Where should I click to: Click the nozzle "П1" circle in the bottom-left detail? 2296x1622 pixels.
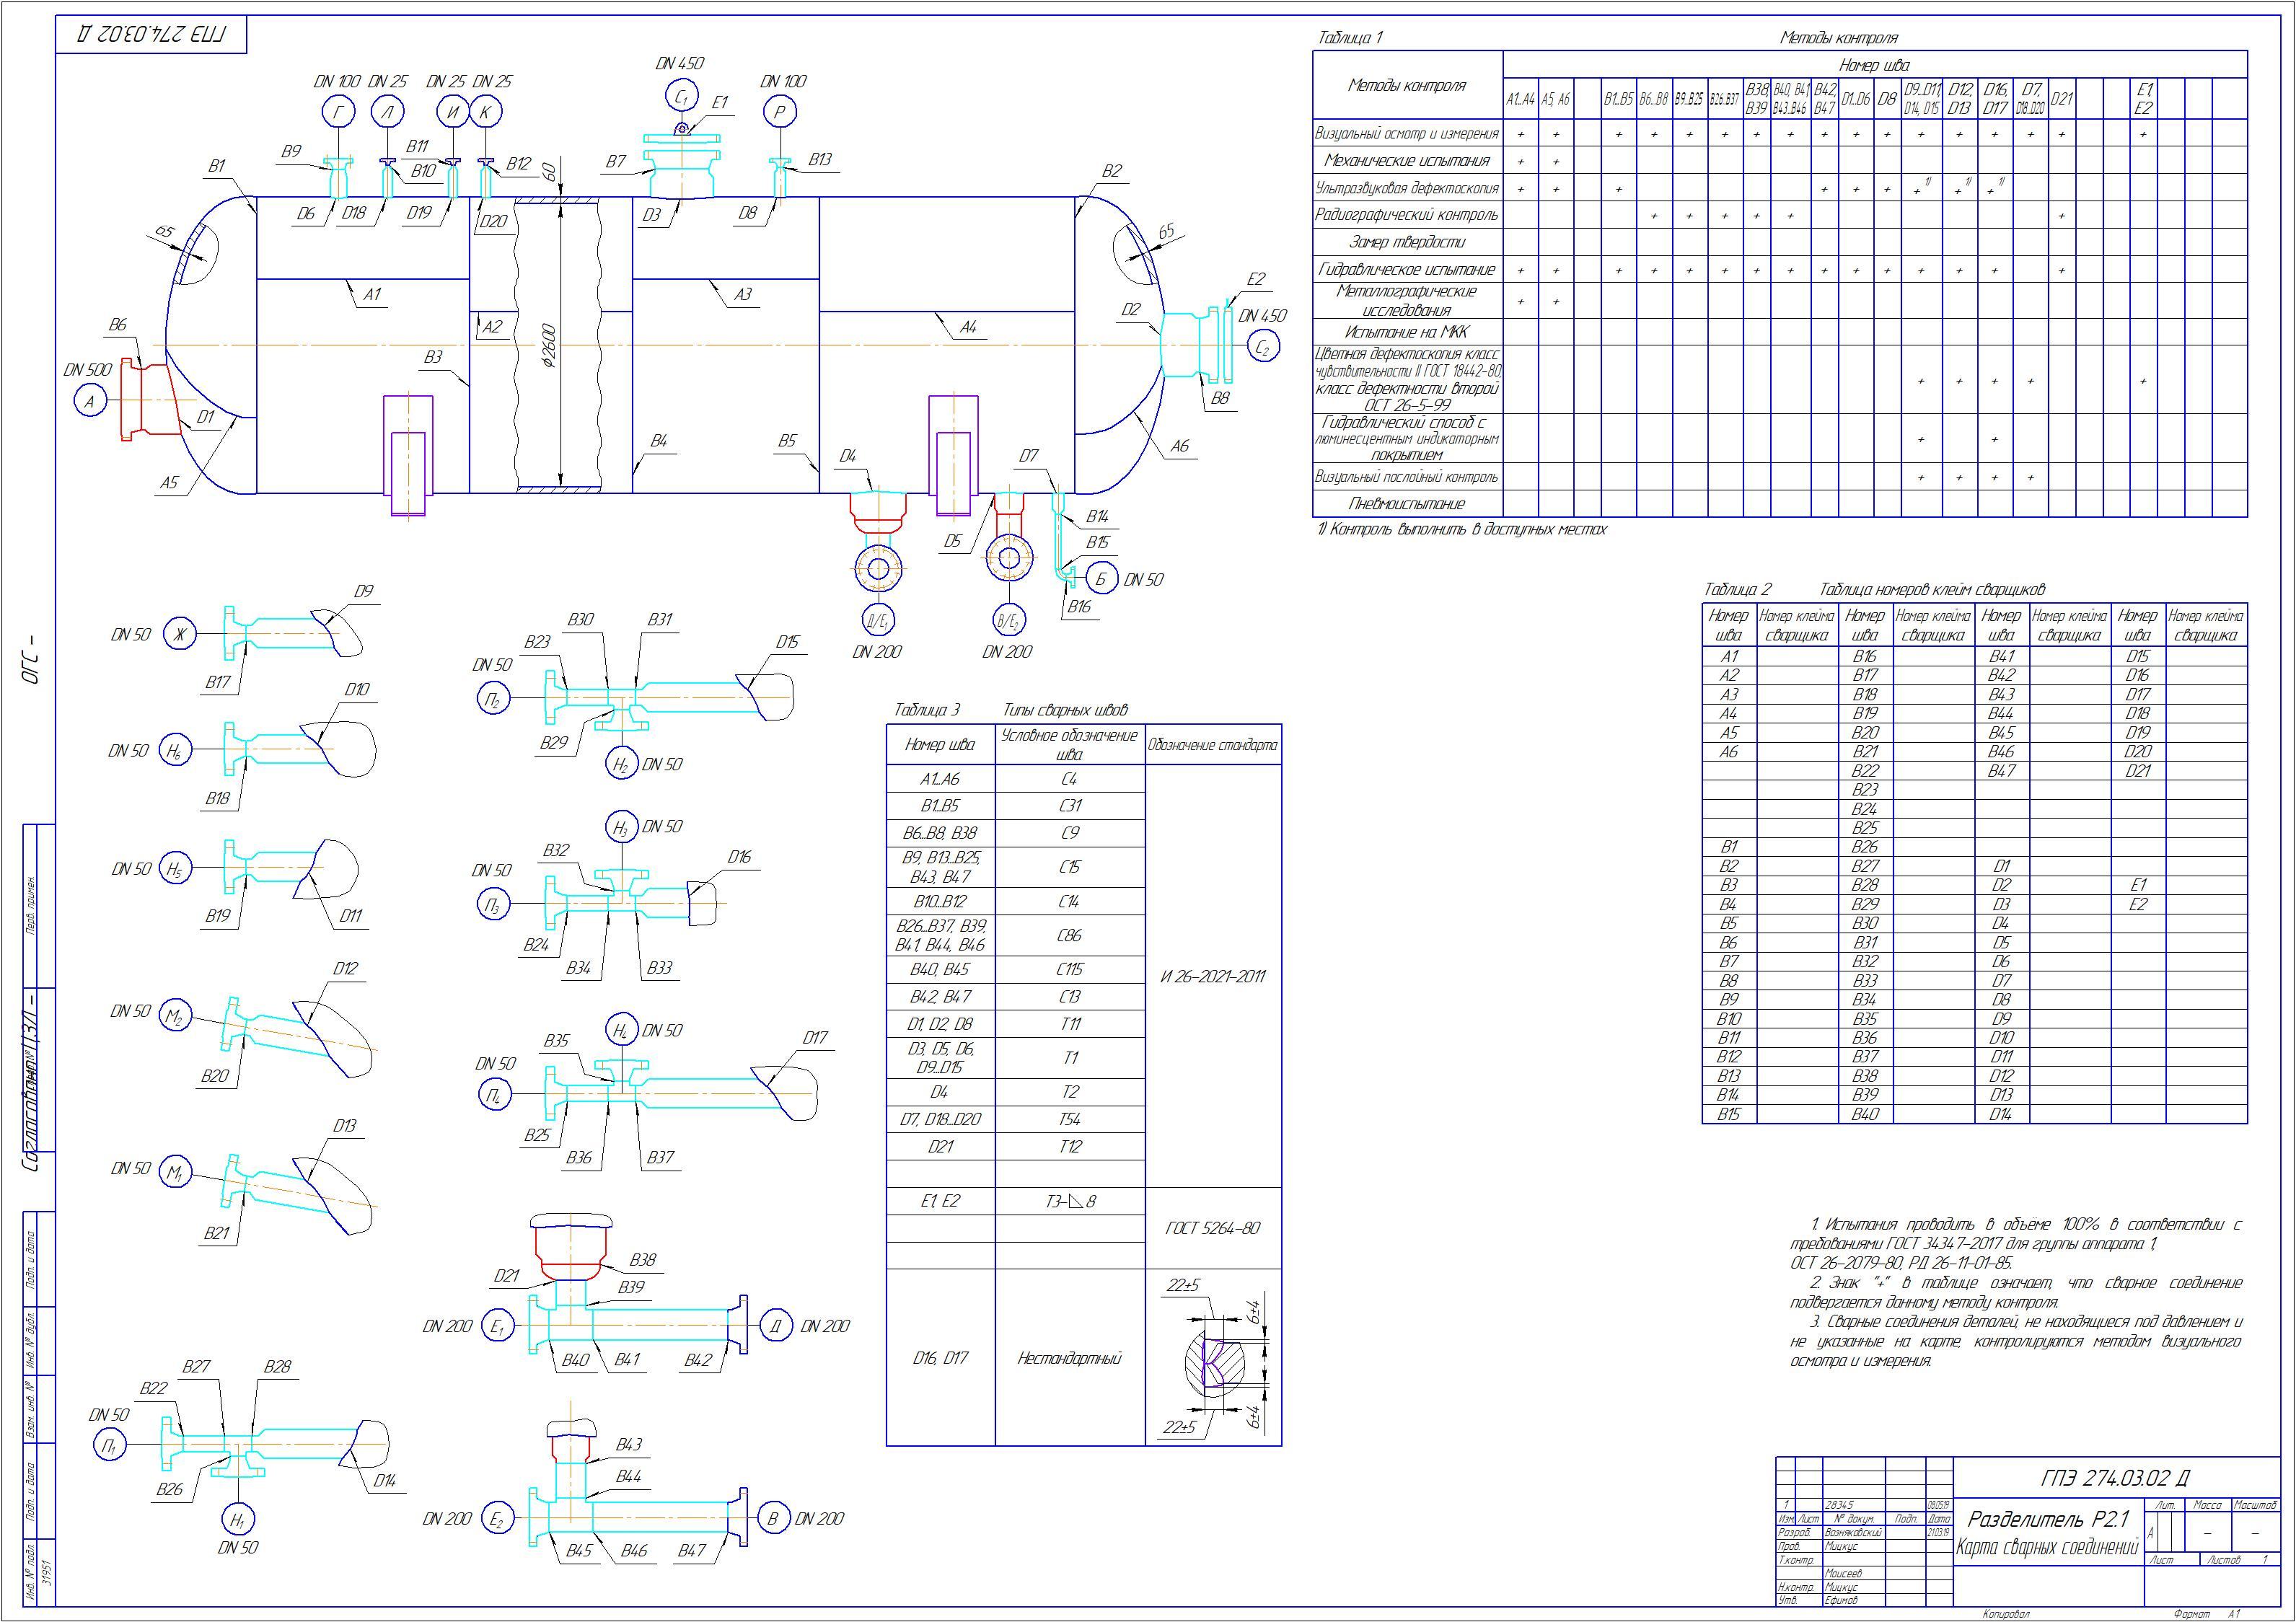tap(110, 1446)
